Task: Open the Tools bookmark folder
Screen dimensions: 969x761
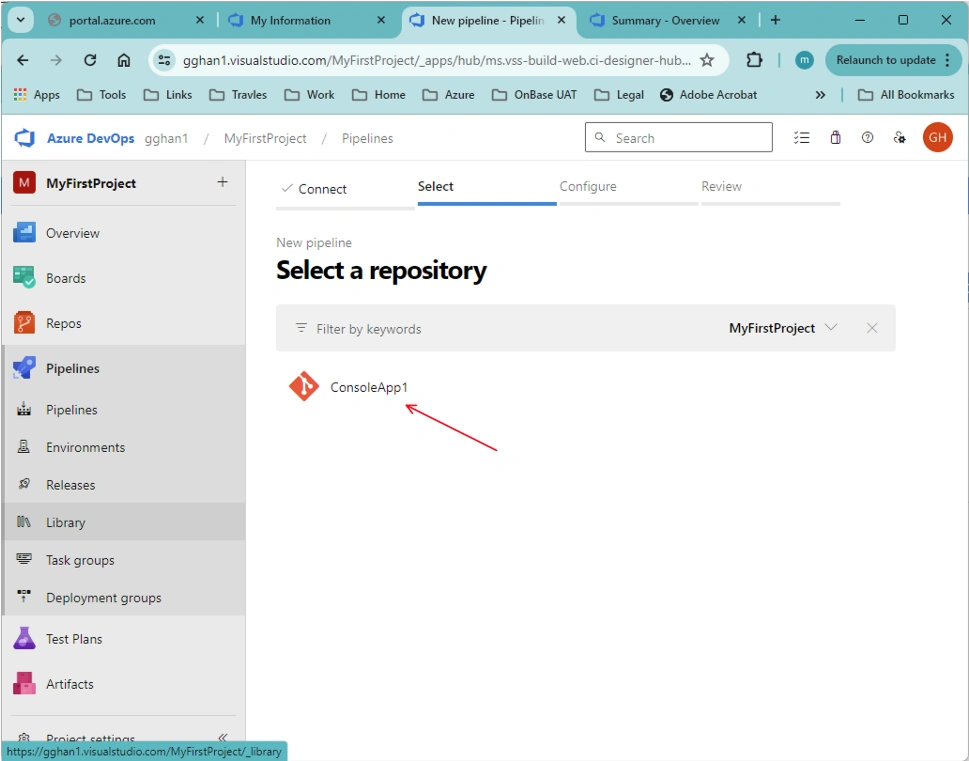Action: pos(101,95)
